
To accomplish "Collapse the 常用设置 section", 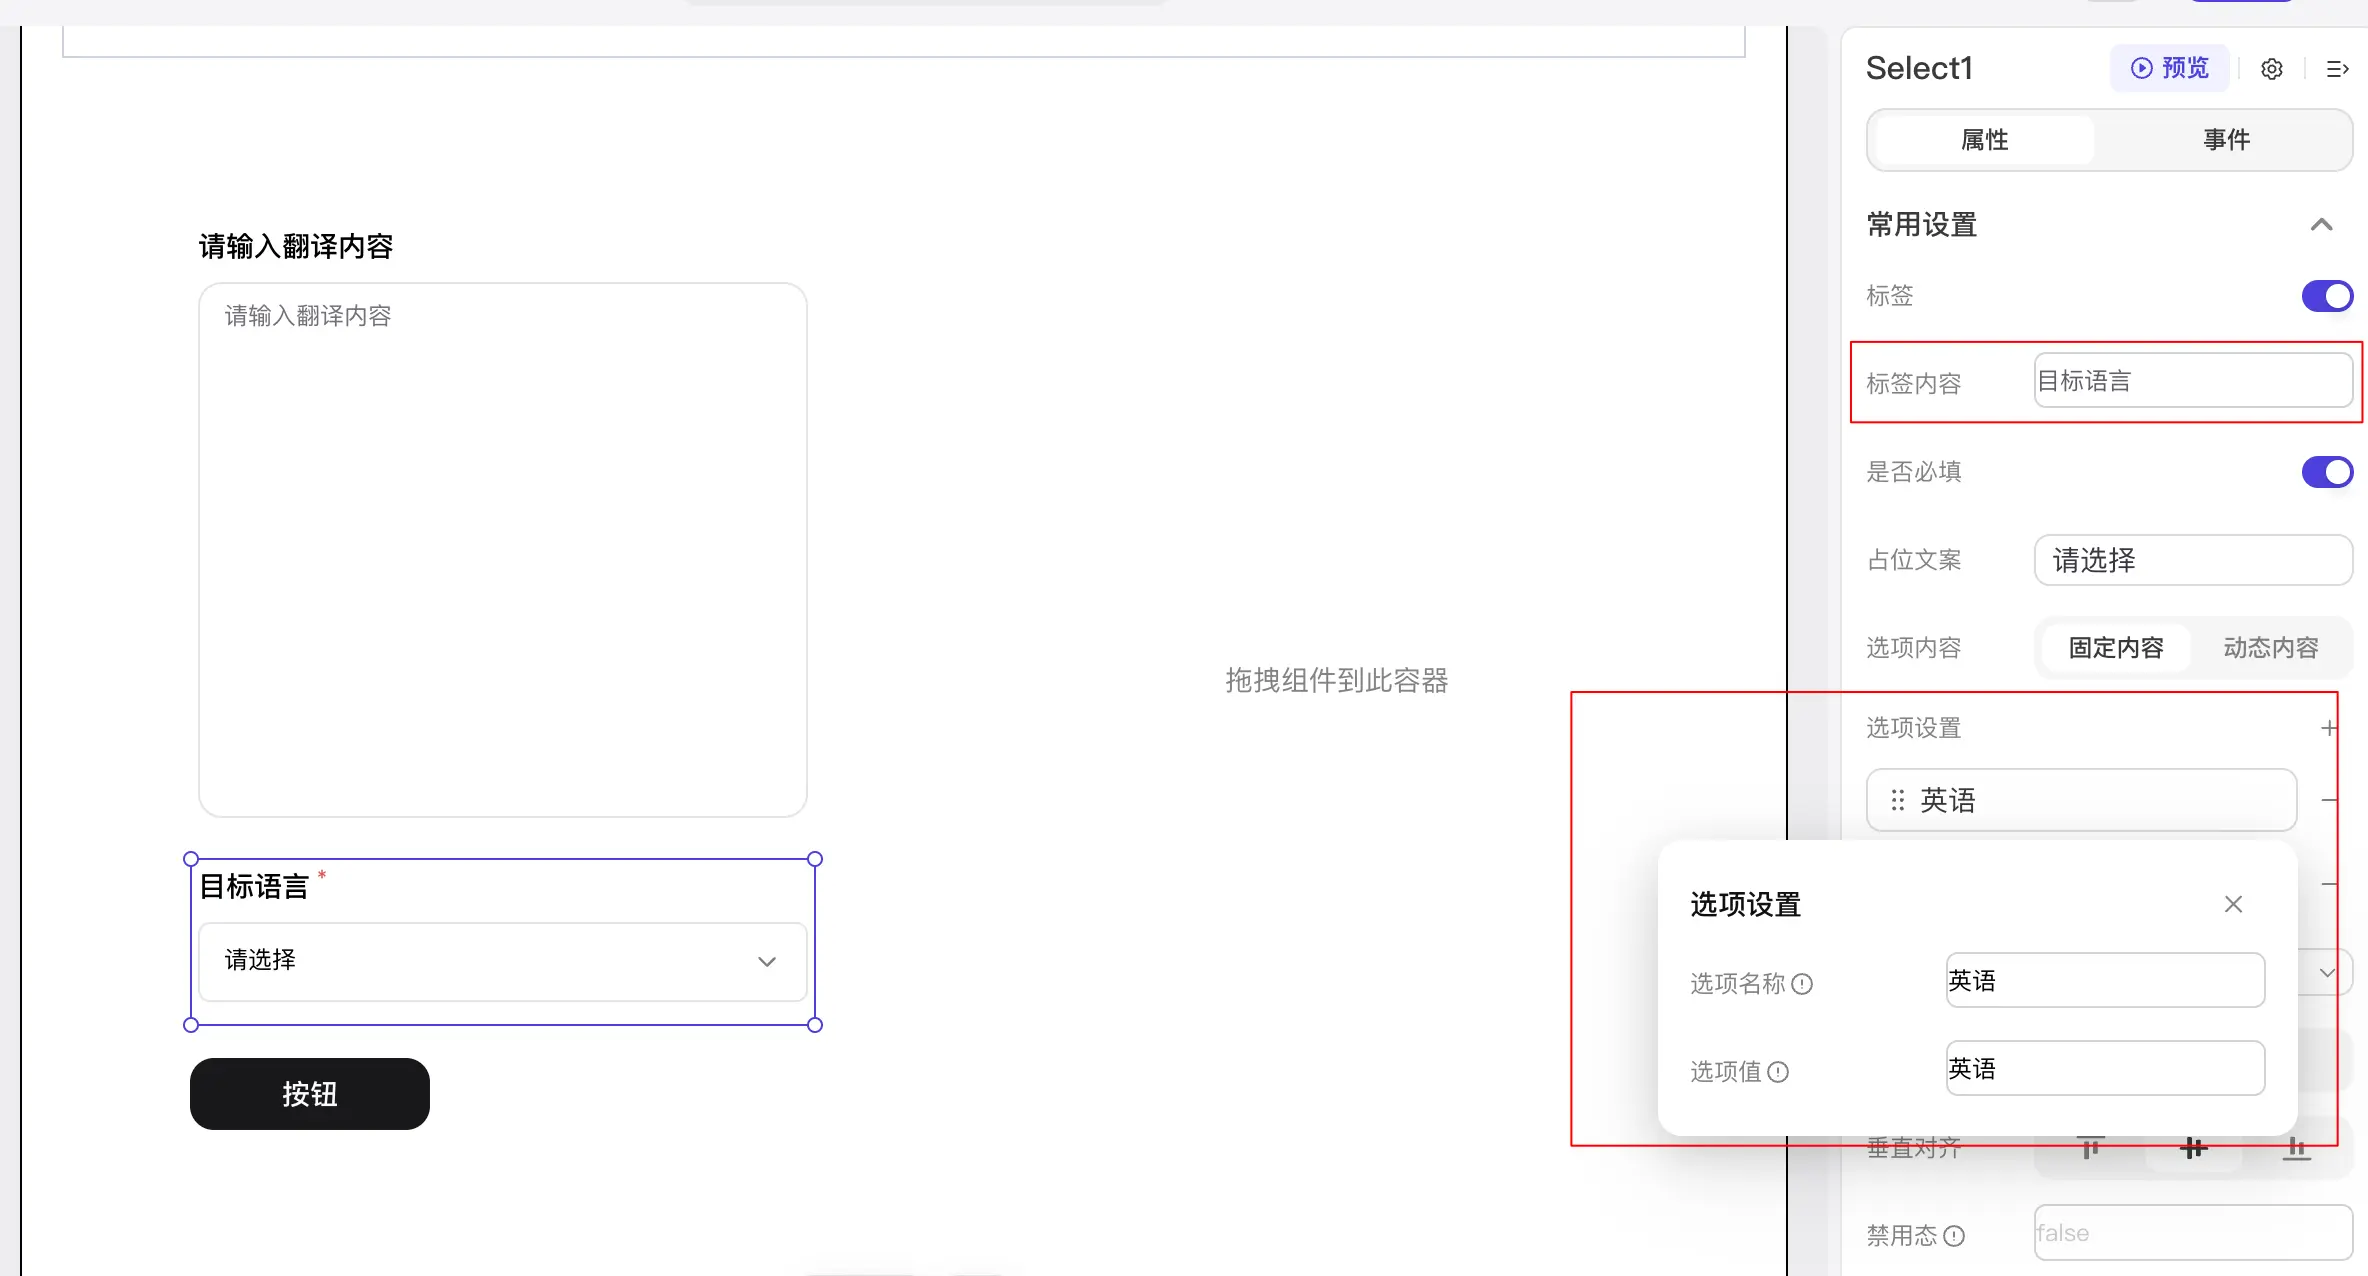I will click(x=2321, y=225).
